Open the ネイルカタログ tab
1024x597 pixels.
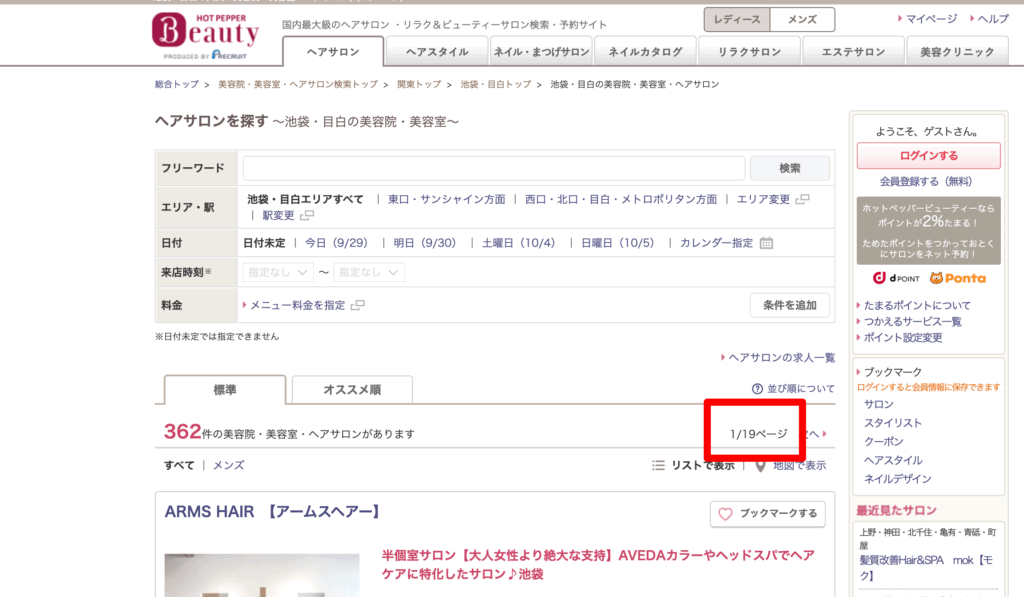[645, 52]
